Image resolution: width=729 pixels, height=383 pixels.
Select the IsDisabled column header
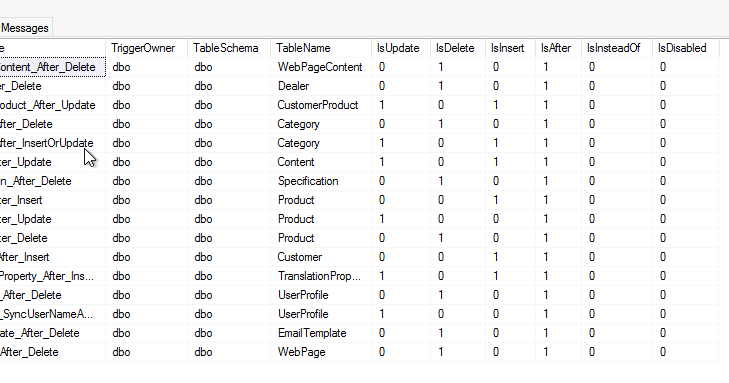(x=685, y=48)
